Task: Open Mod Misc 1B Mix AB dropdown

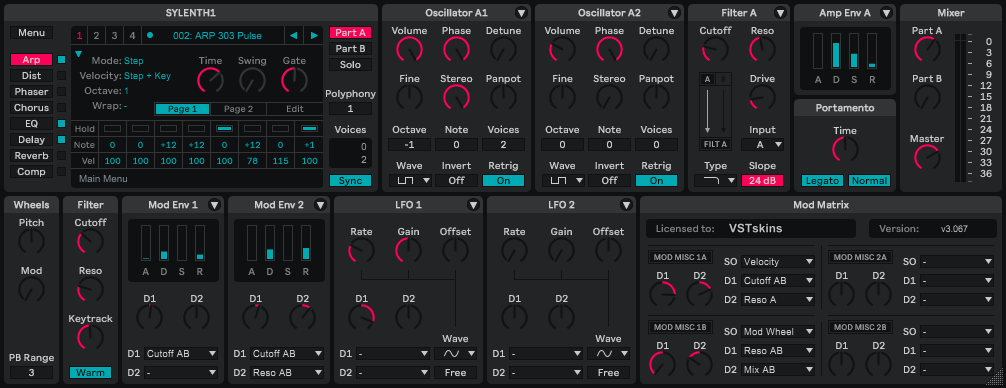Action: (x=778, y=369)
